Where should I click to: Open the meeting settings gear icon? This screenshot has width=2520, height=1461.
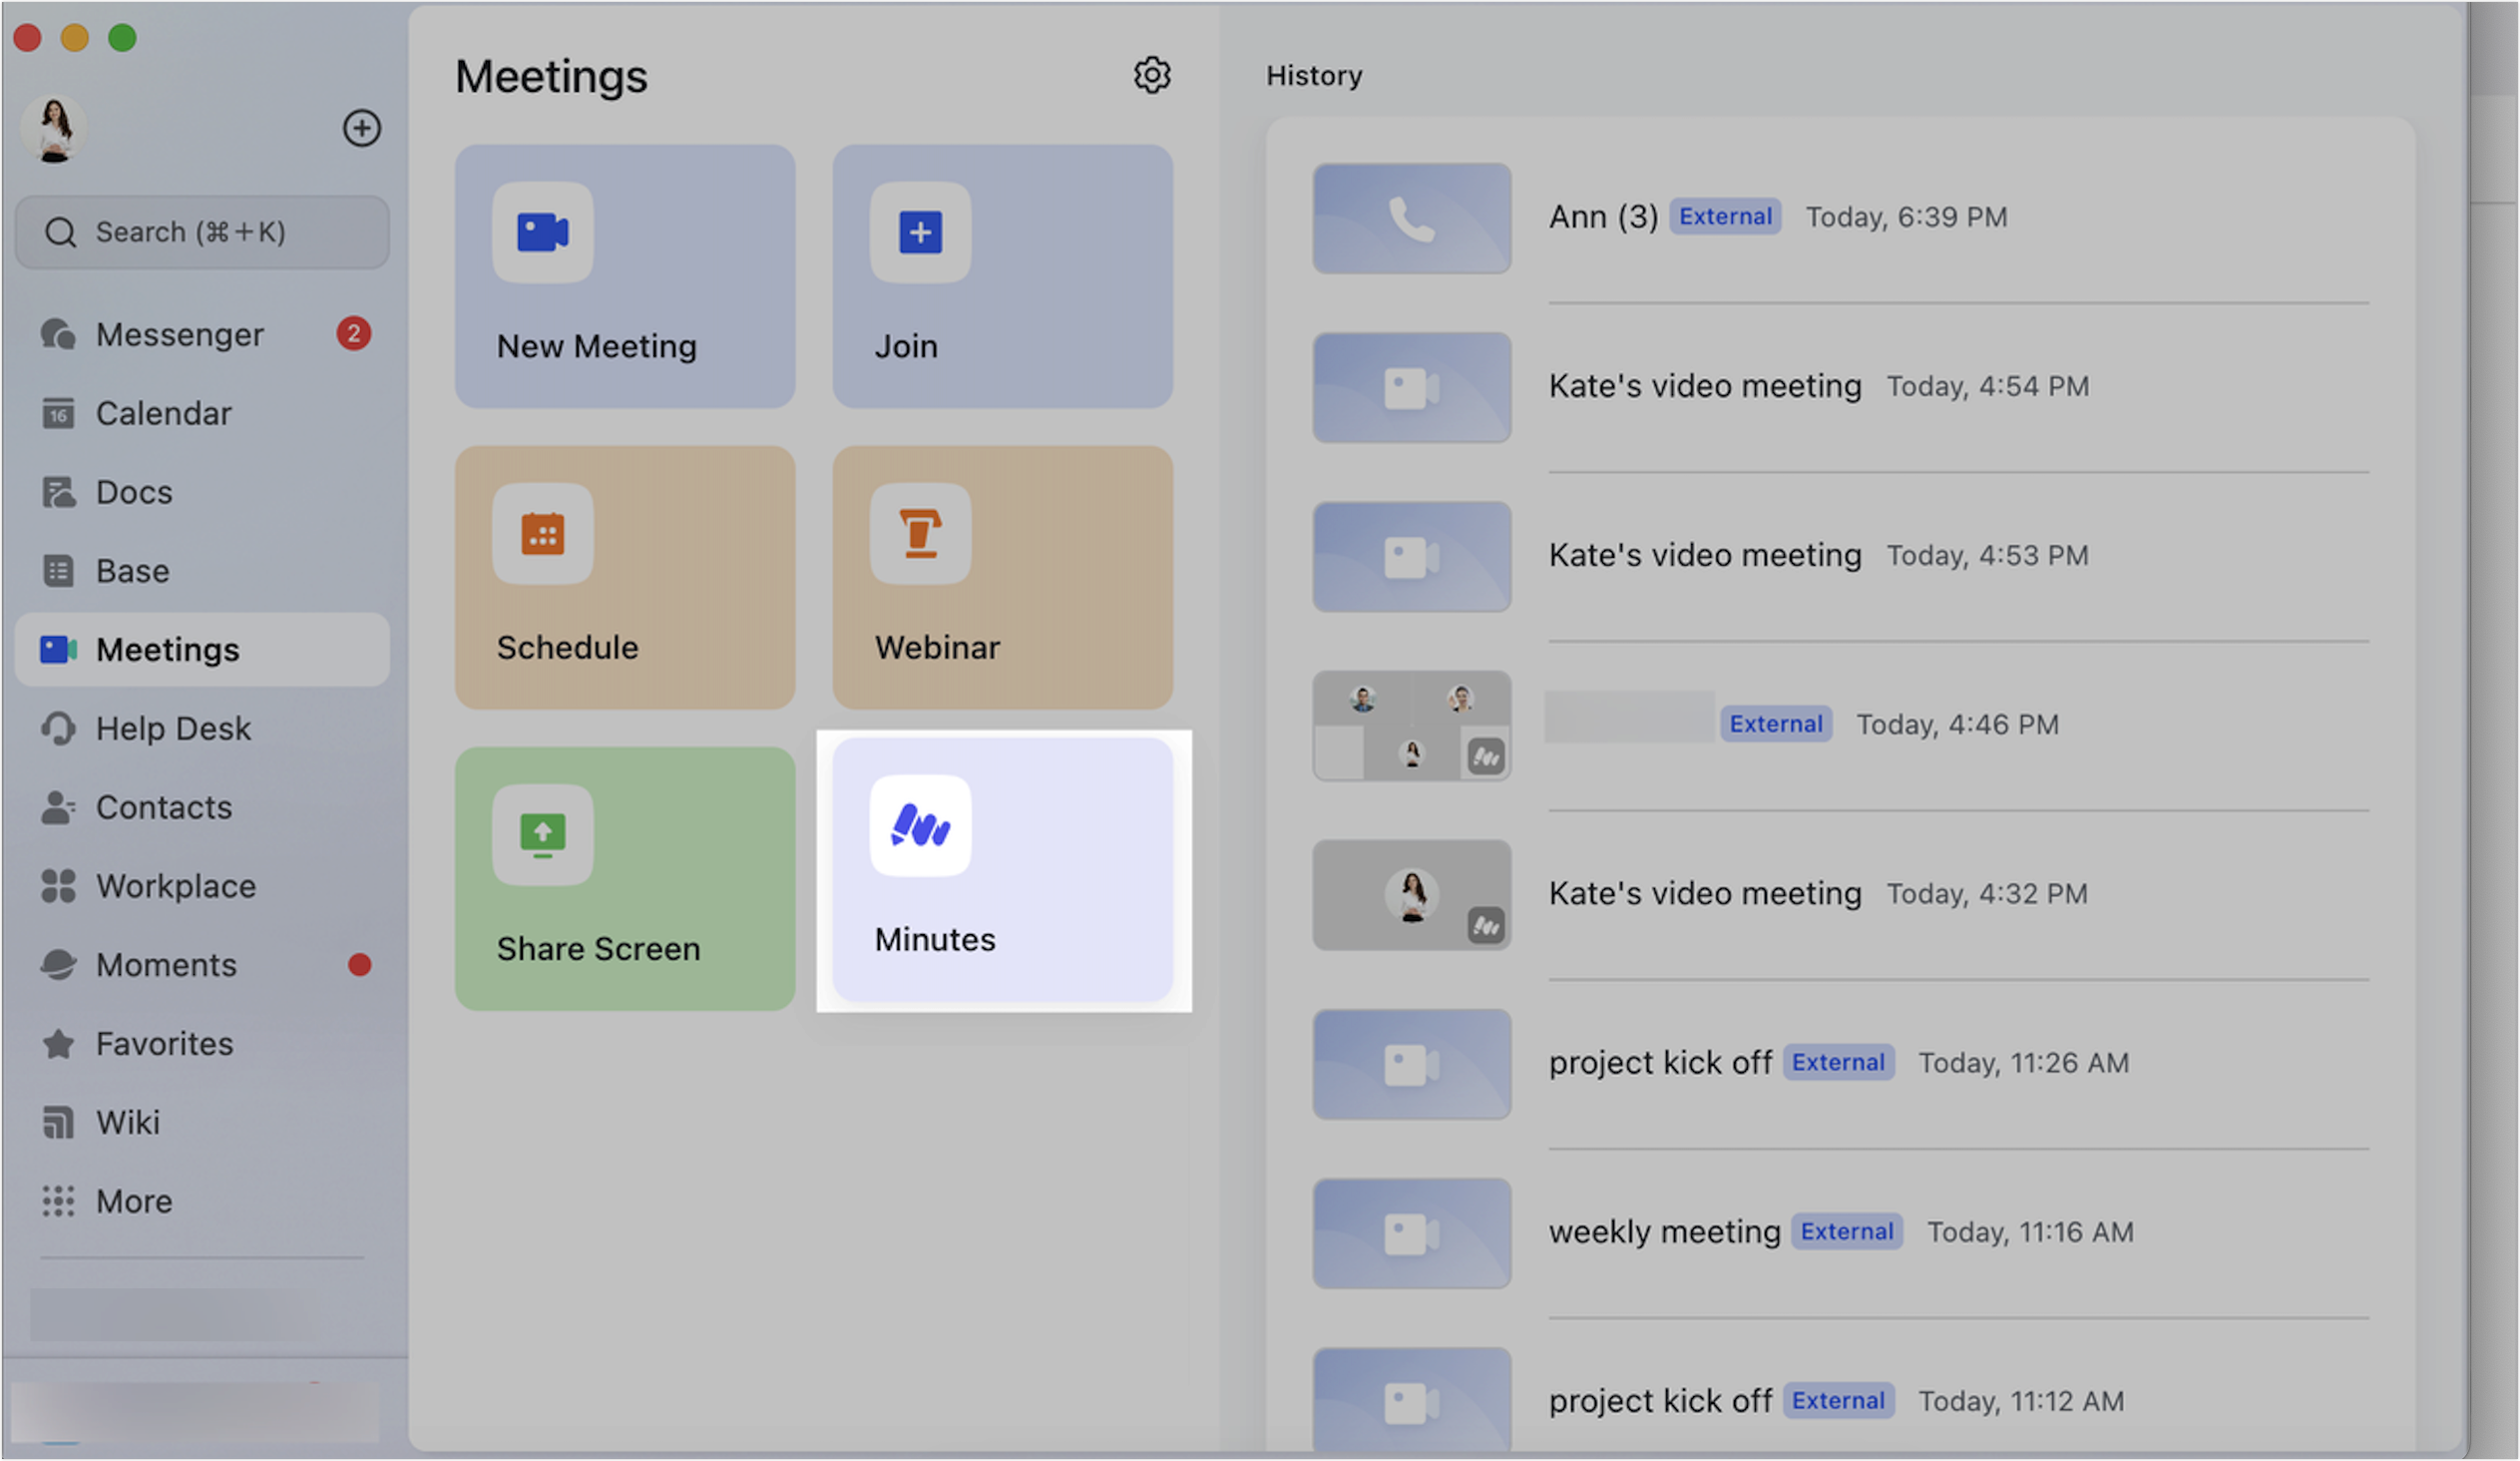(1151, 75)
